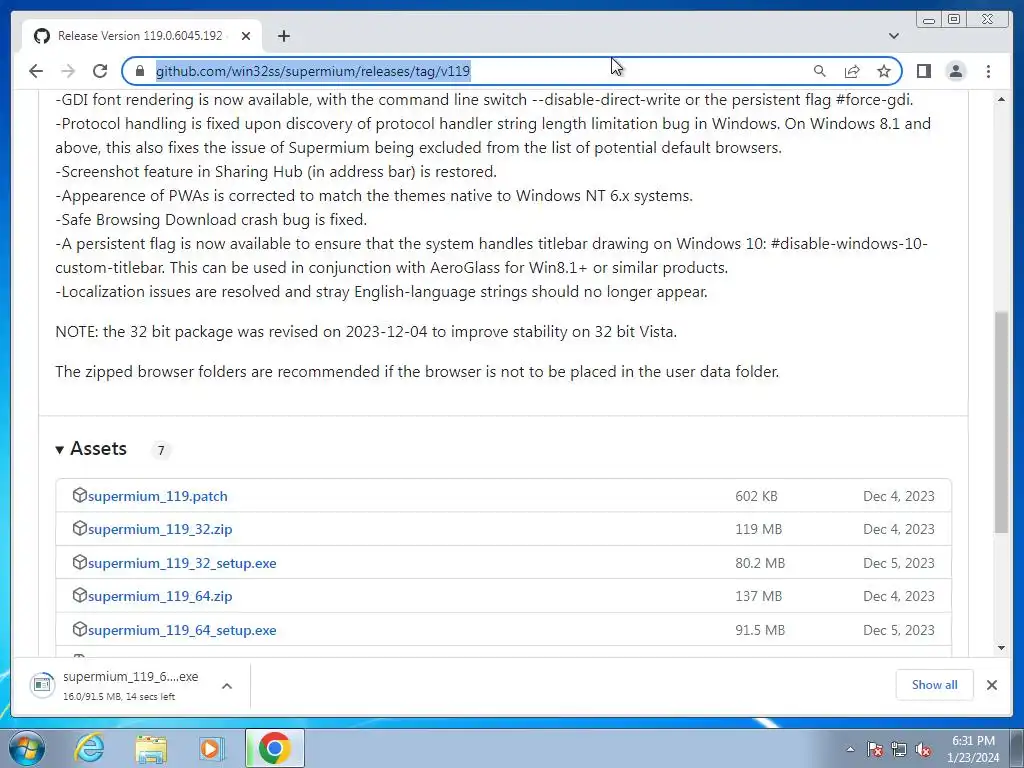Open Chrome three-dot menu

pos(988,71)
